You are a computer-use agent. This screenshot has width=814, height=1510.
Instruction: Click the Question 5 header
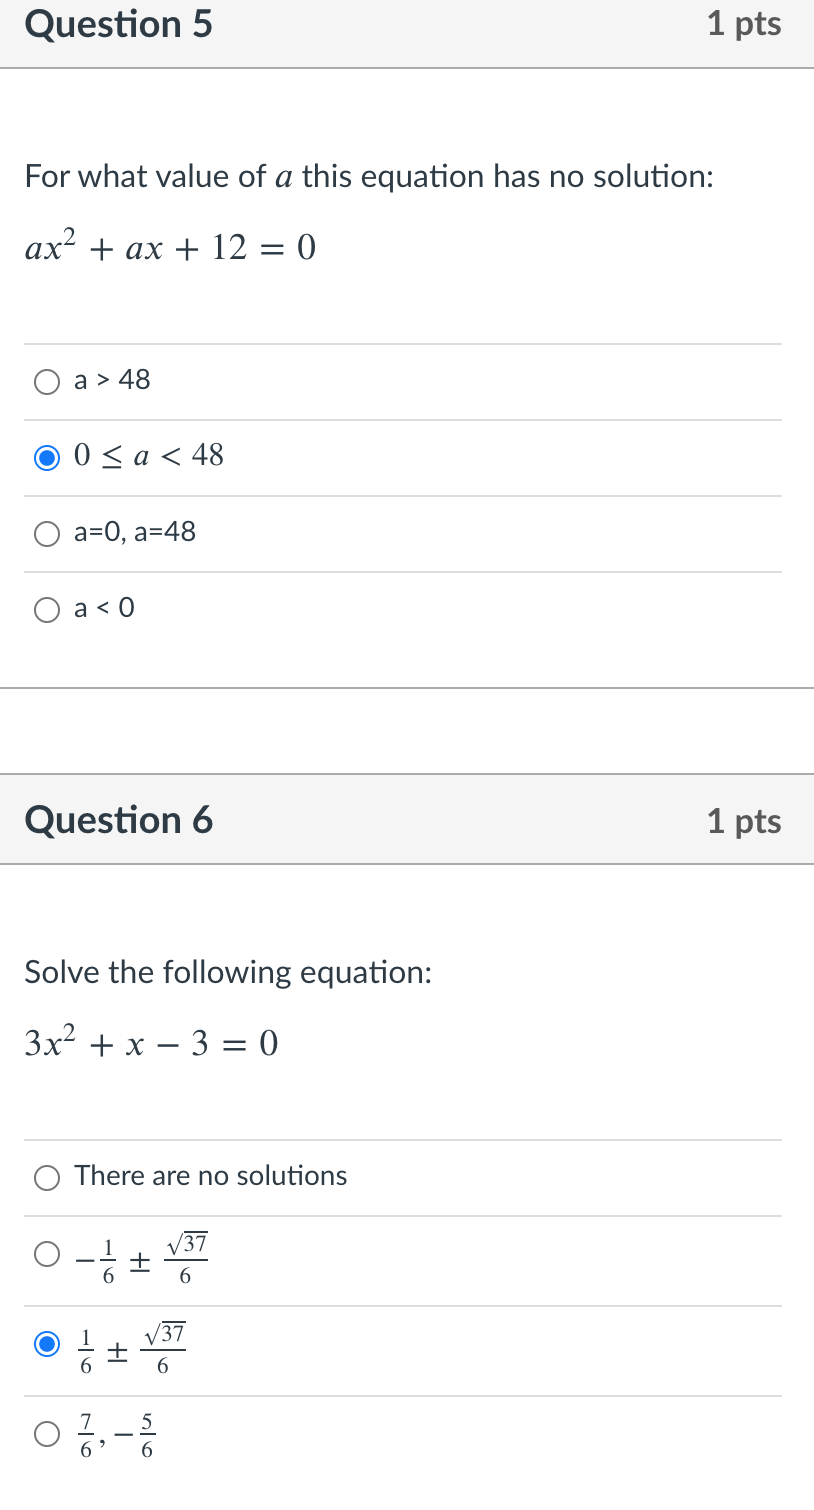118,25
